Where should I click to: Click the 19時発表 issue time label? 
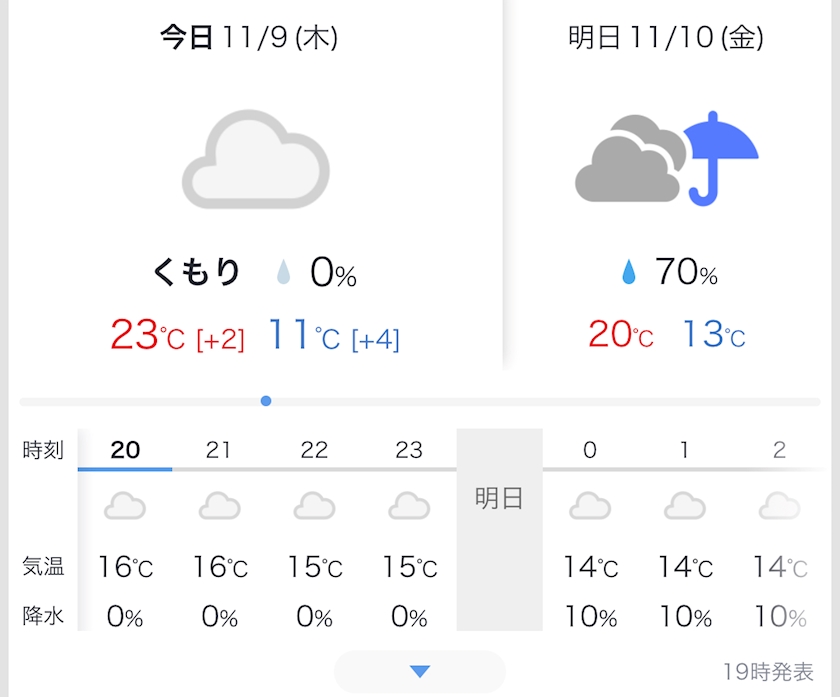tap(768, 671)
